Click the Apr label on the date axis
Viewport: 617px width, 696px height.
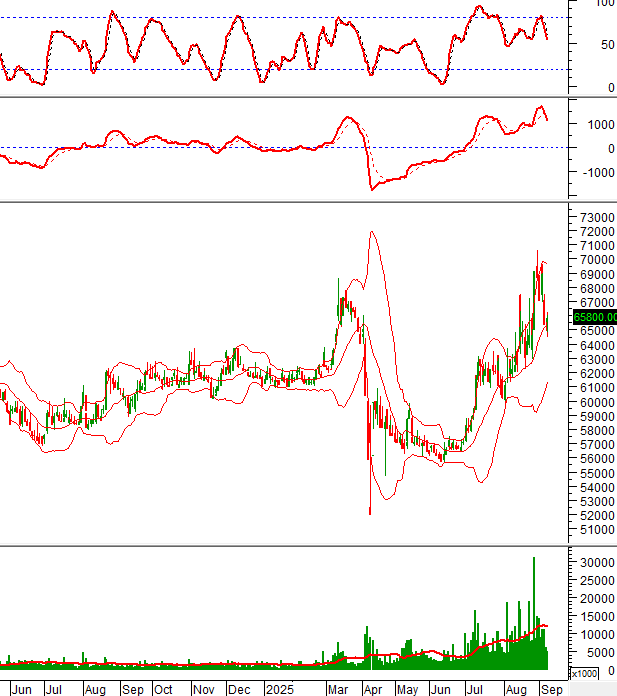tap(372, 689)
